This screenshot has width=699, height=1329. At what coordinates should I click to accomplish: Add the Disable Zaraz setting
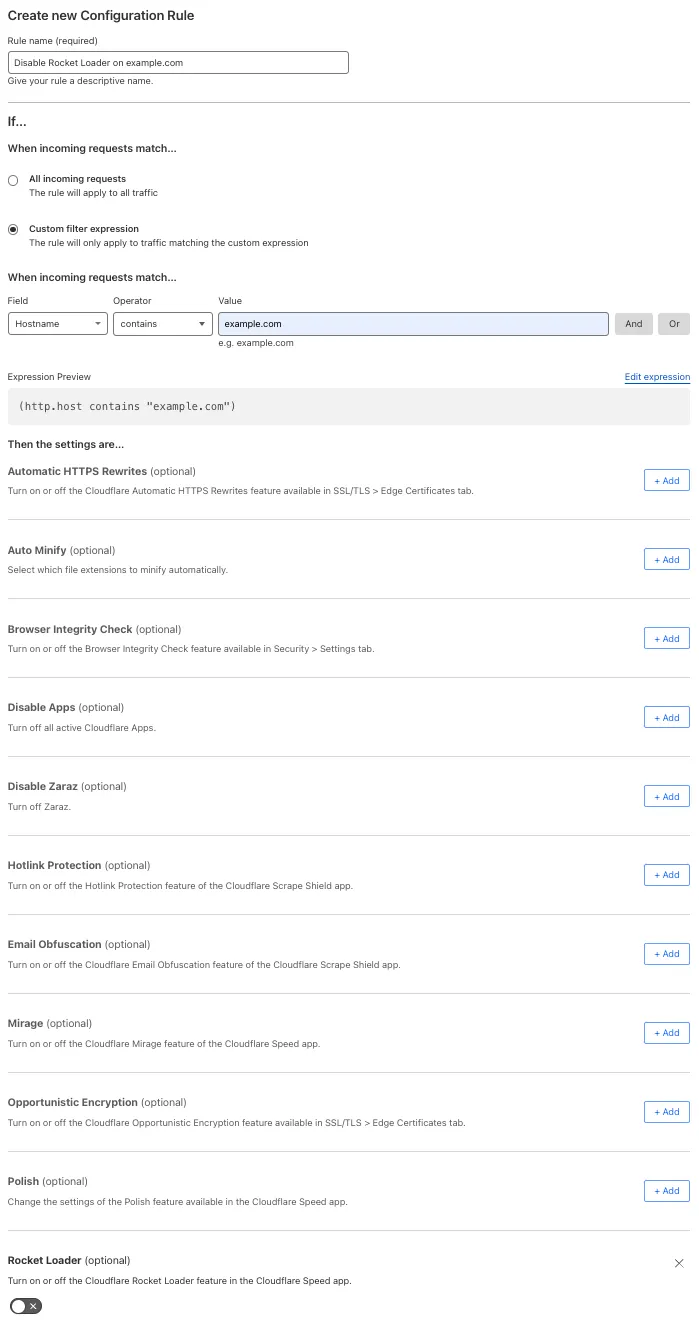tap(666, 797)
